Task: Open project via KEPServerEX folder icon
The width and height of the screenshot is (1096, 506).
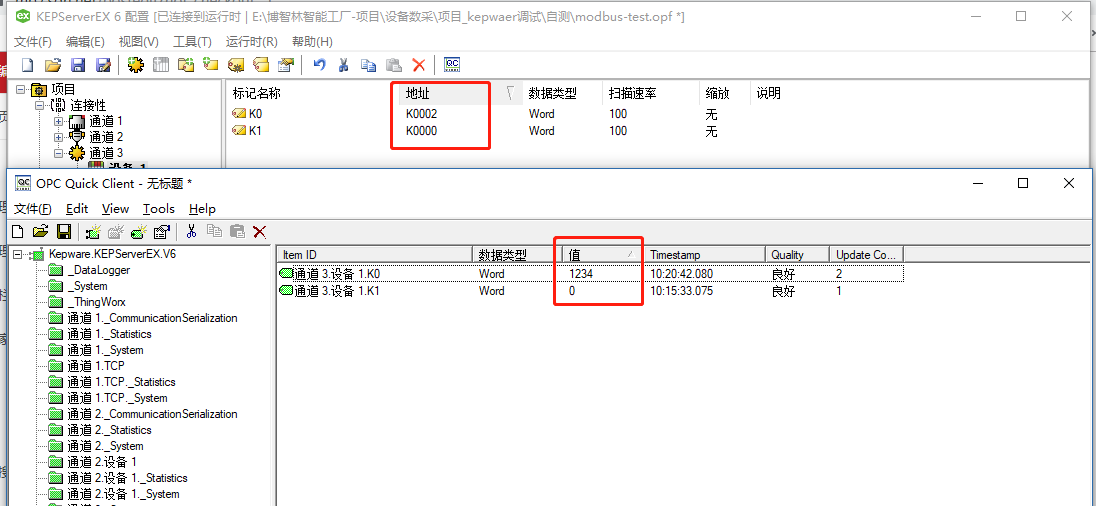Action: [53, 65]
